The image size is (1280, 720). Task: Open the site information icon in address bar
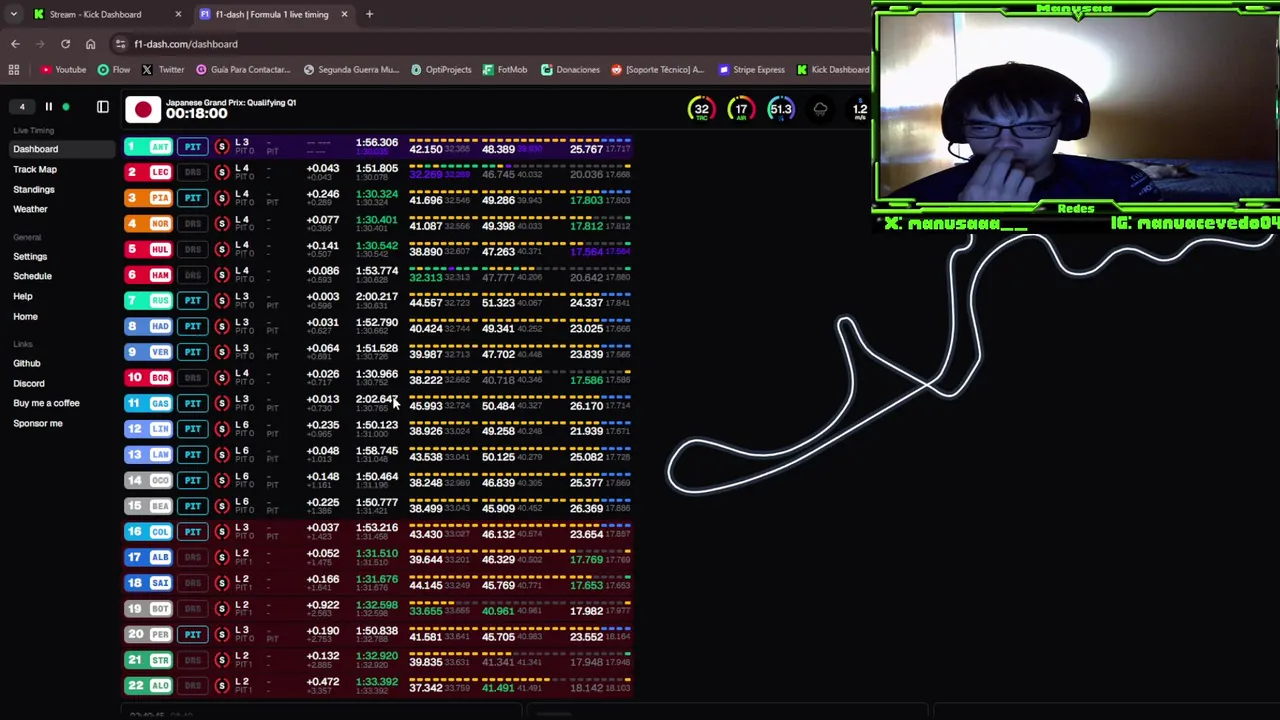point(120,44)
